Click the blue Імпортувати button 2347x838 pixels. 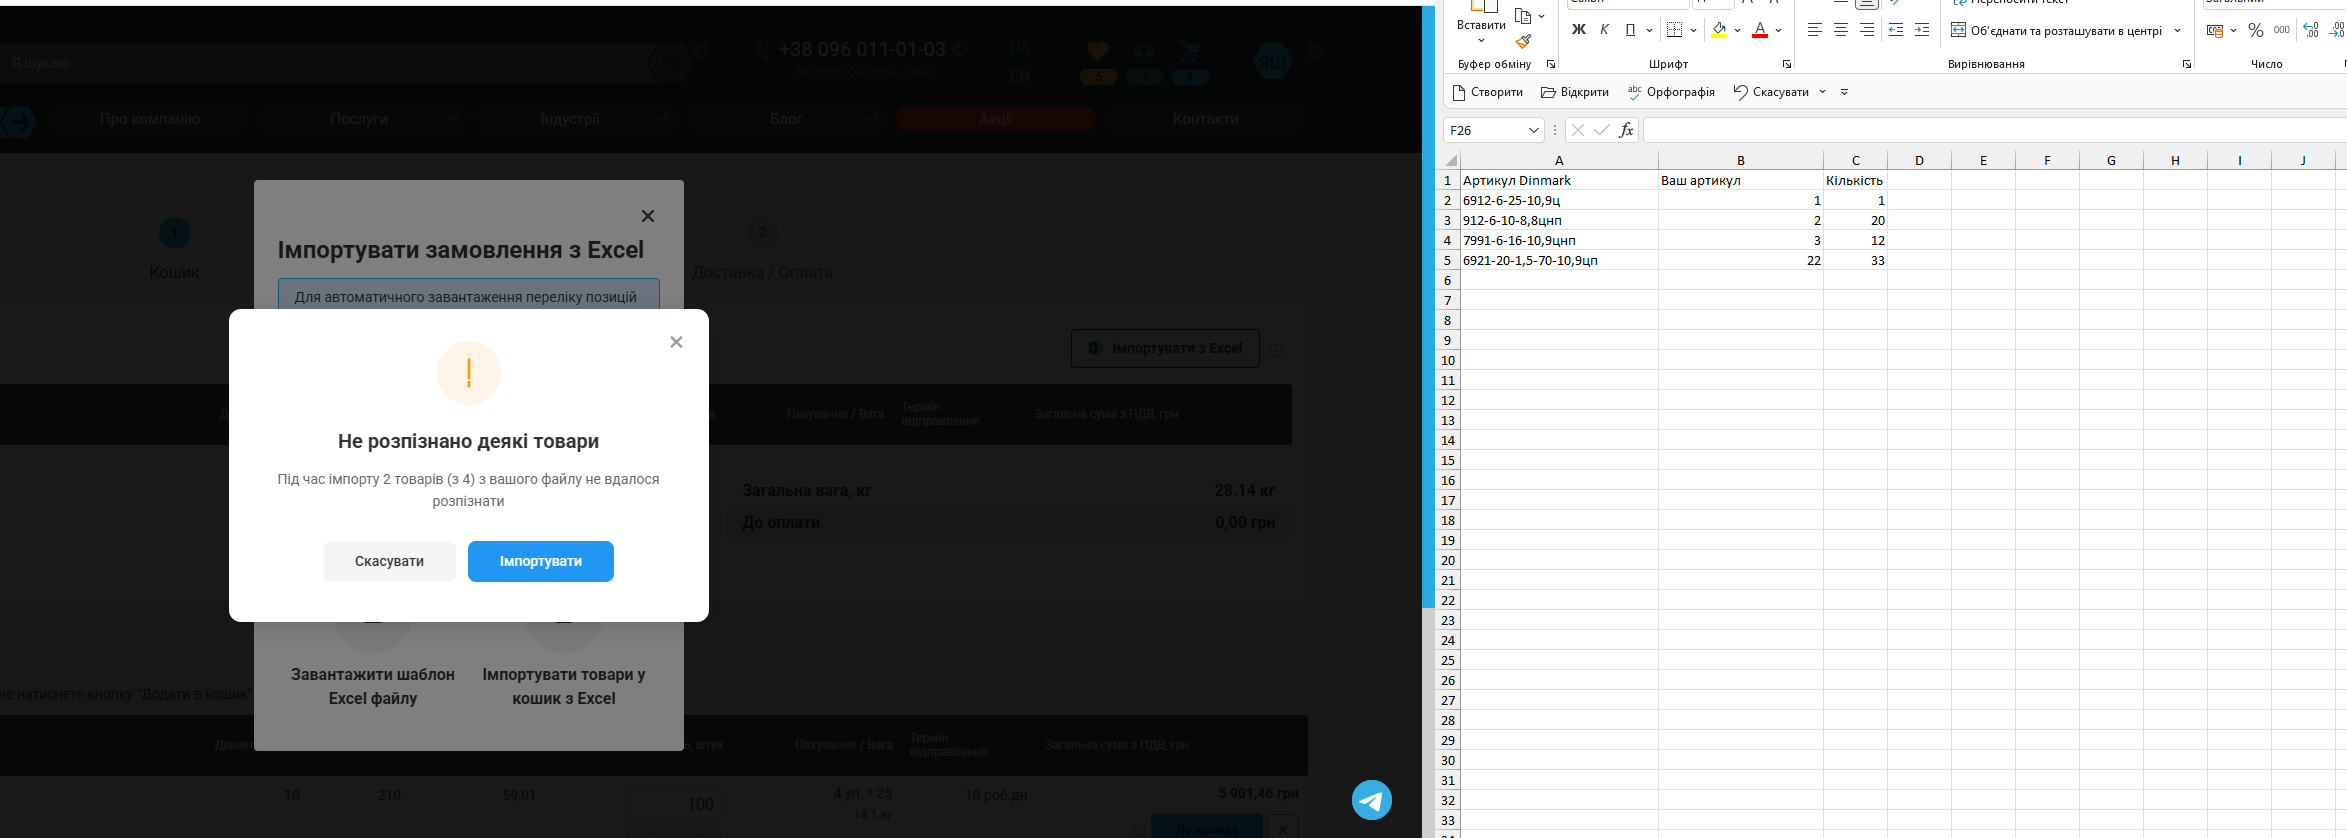[x=541, y=561]
